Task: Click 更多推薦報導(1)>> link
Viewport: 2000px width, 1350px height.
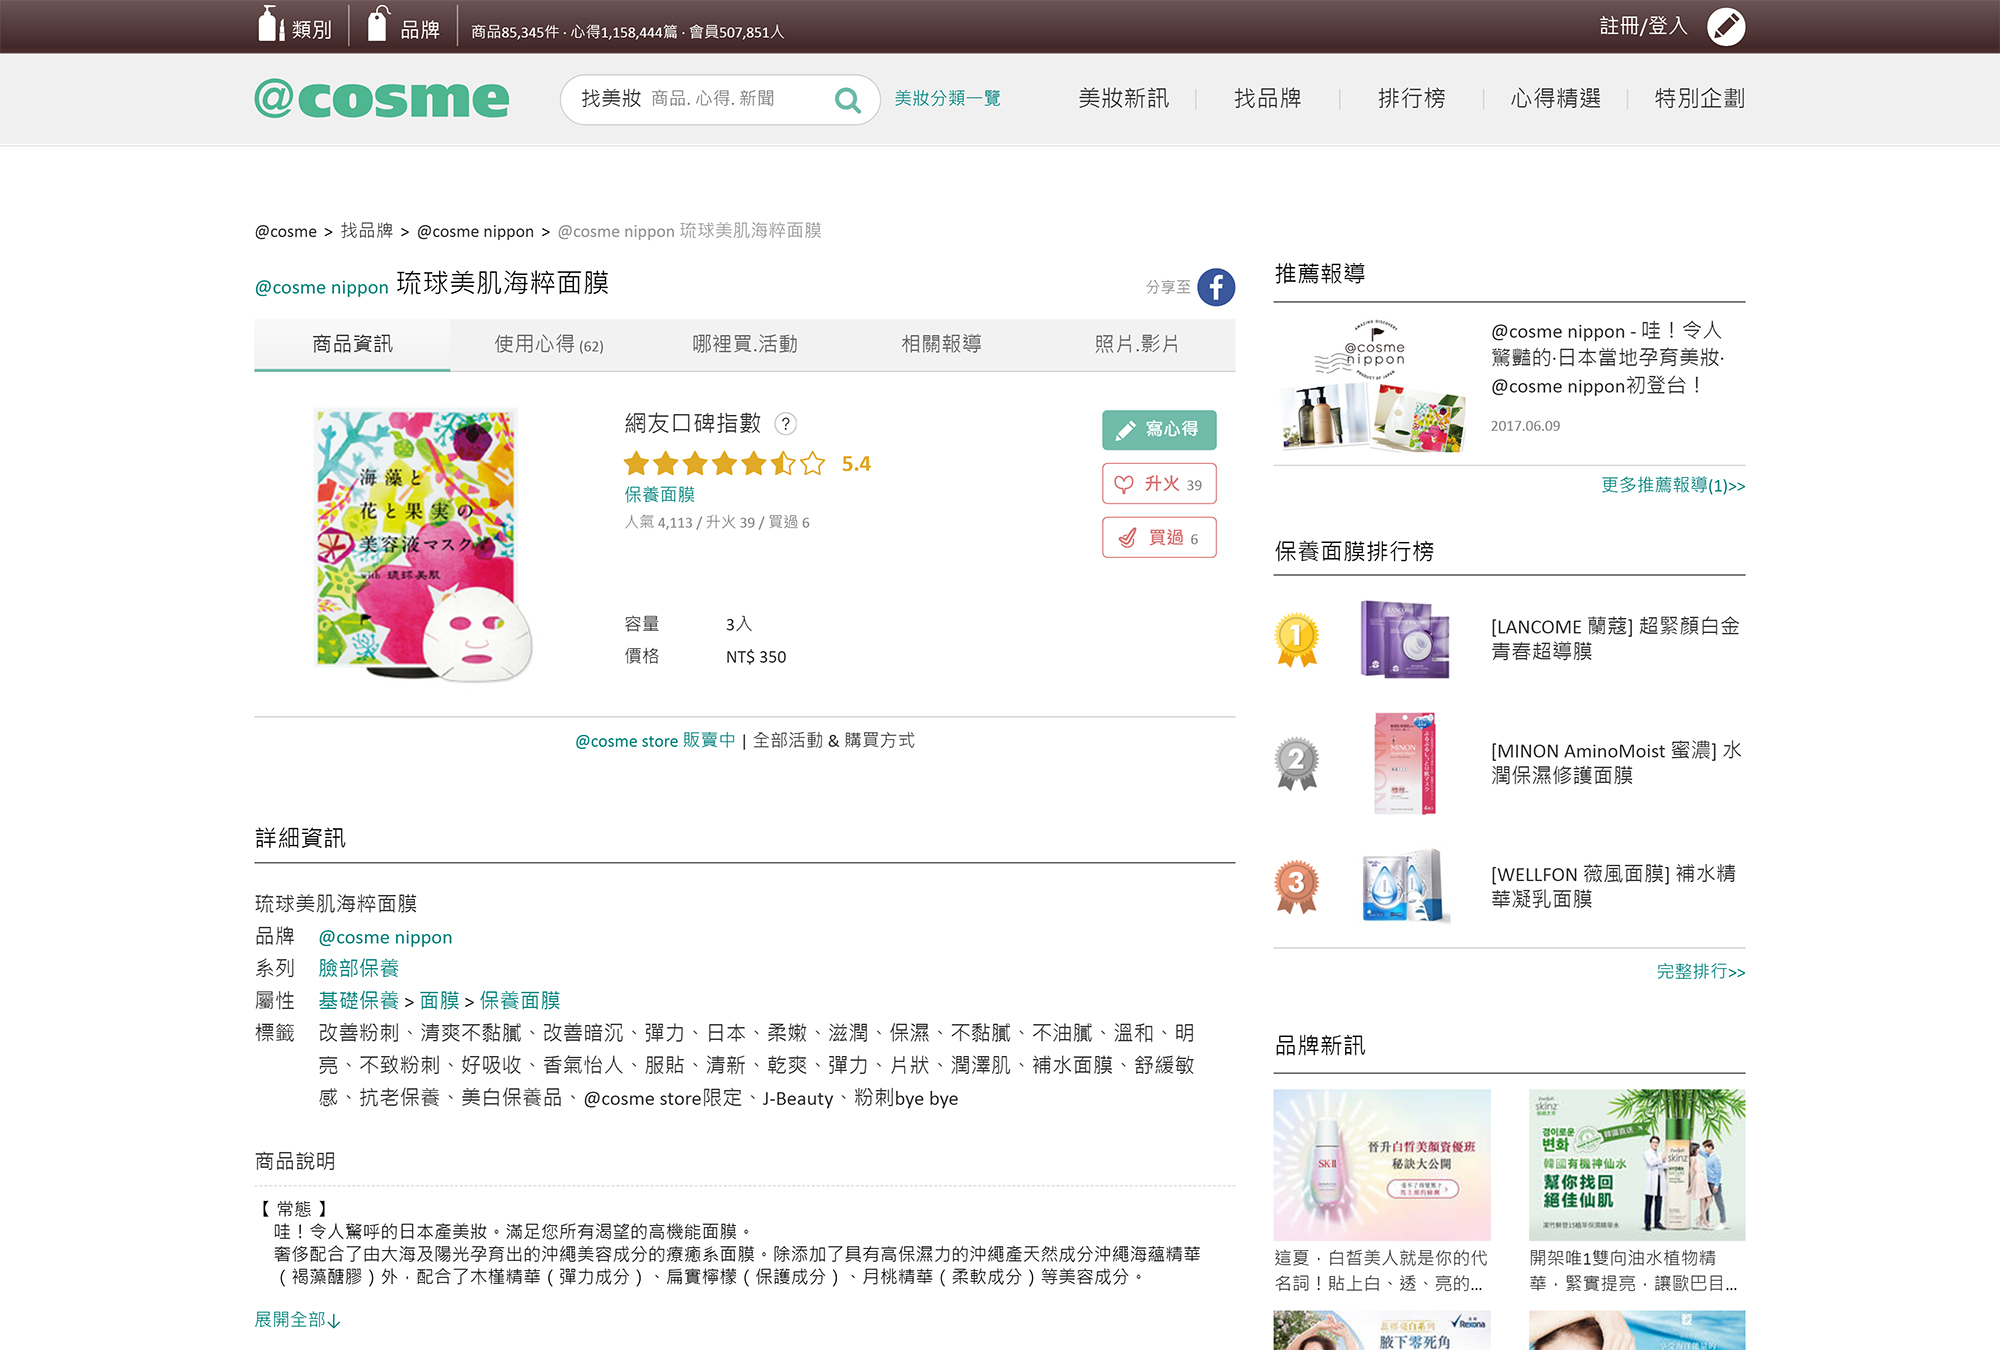Action: coord(1673,485)
